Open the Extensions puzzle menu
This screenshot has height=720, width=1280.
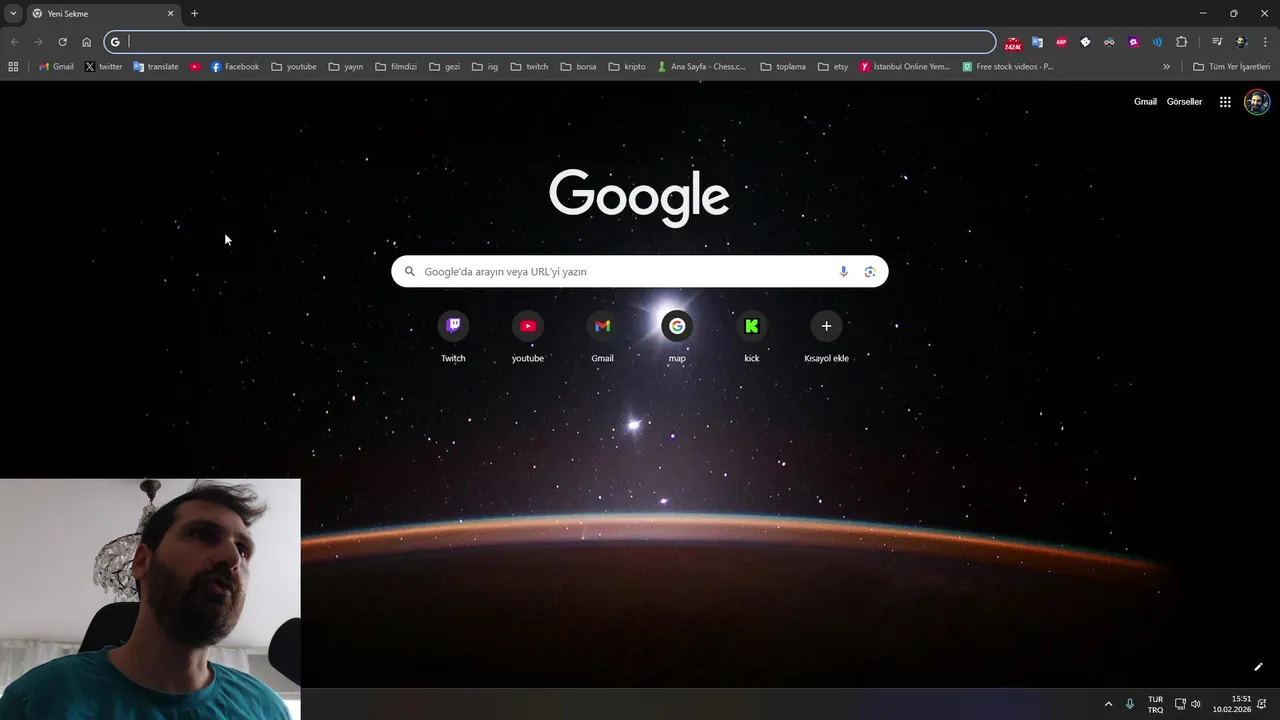point(1181,42)
